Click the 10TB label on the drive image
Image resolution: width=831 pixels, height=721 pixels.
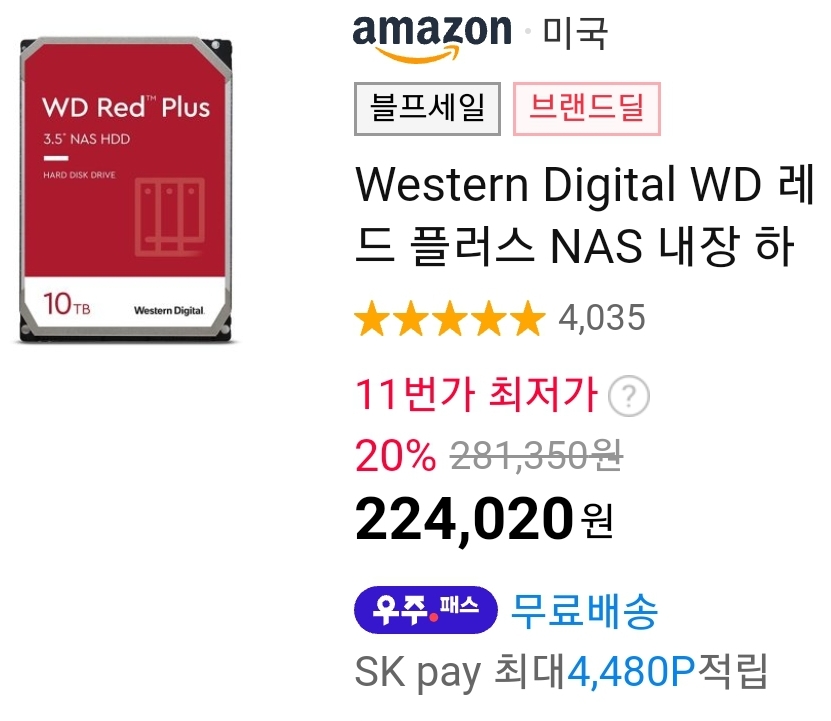coord(67,304)
